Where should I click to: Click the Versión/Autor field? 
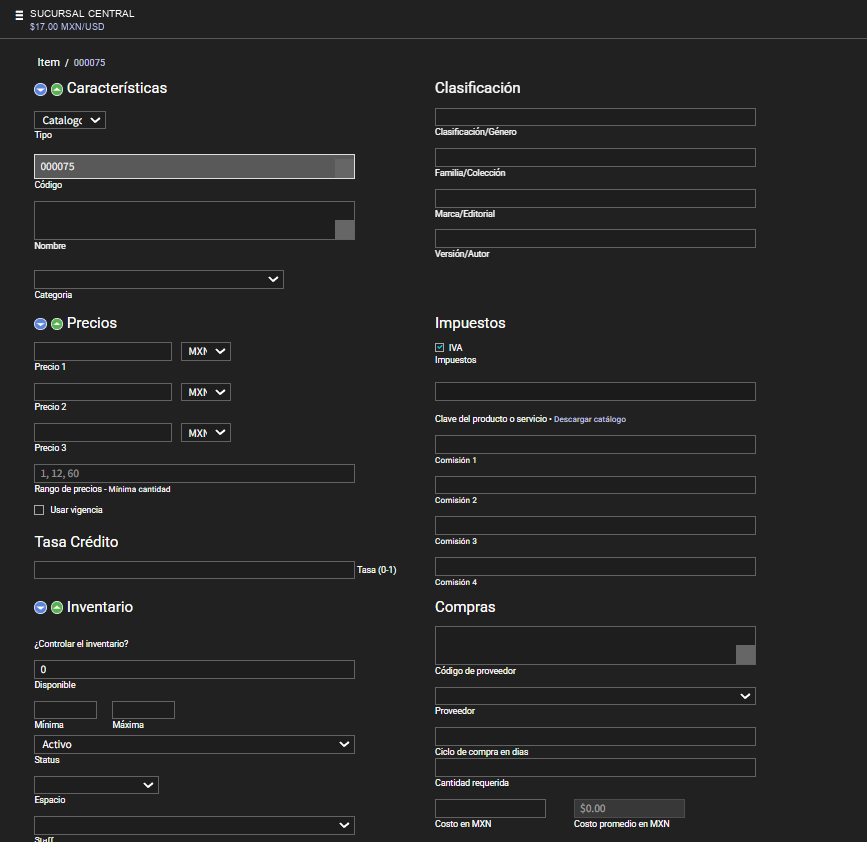pos(595,238)
